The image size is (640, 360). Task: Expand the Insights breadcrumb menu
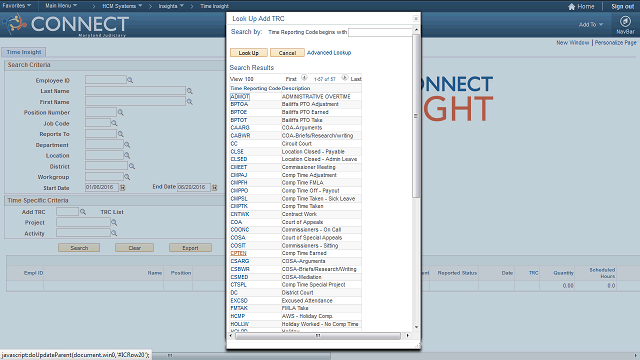(171, 6)
